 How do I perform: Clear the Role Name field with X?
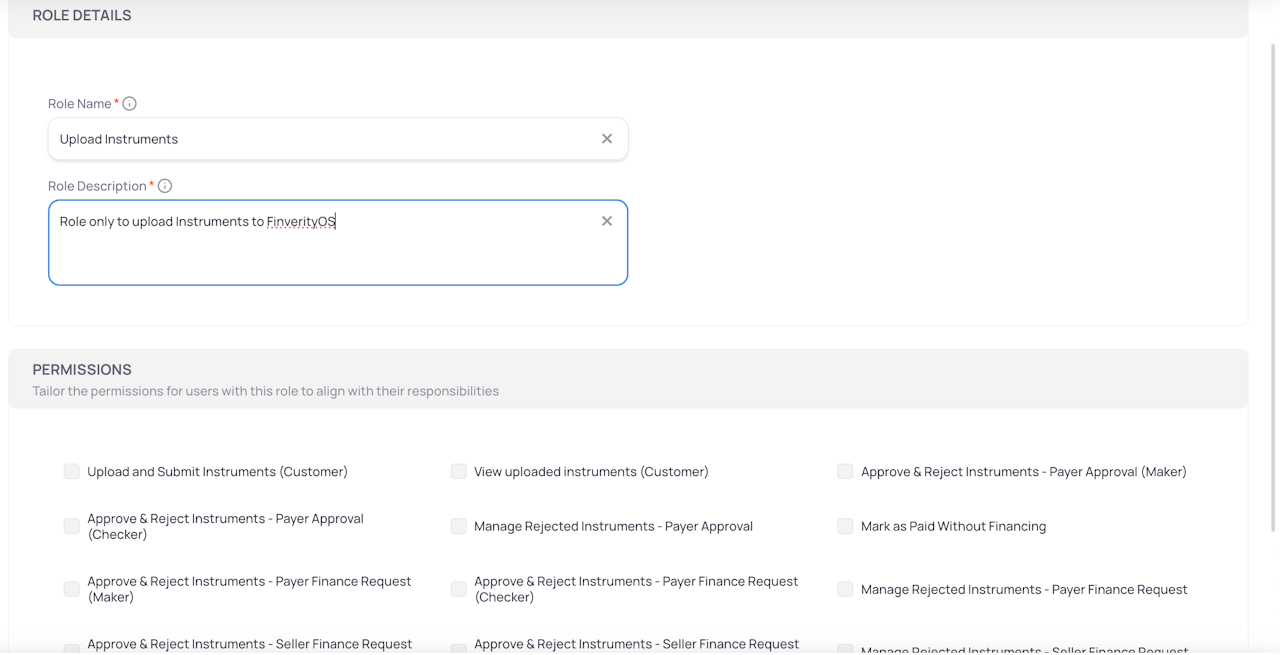point(607,139)
